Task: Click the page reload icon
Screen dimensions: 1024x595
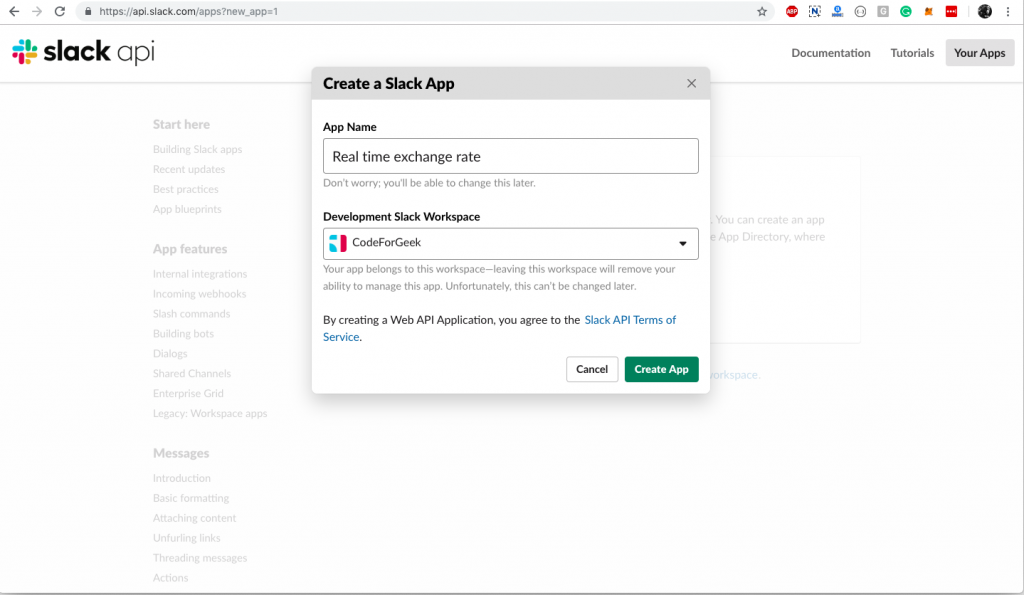Action: [62, 12]
